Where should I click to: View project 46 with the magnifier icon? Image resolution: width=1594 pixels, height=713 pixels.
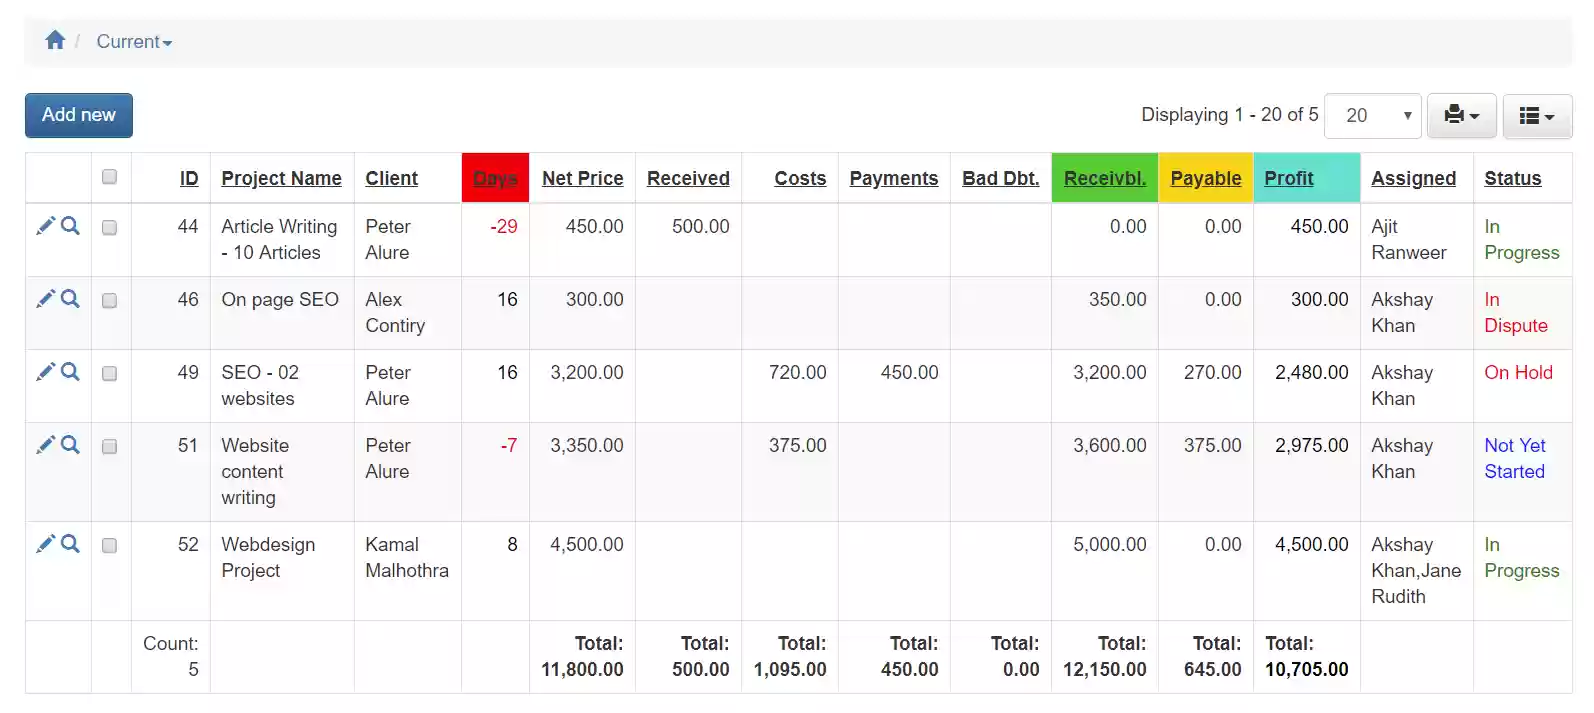[x=70, y=299]
